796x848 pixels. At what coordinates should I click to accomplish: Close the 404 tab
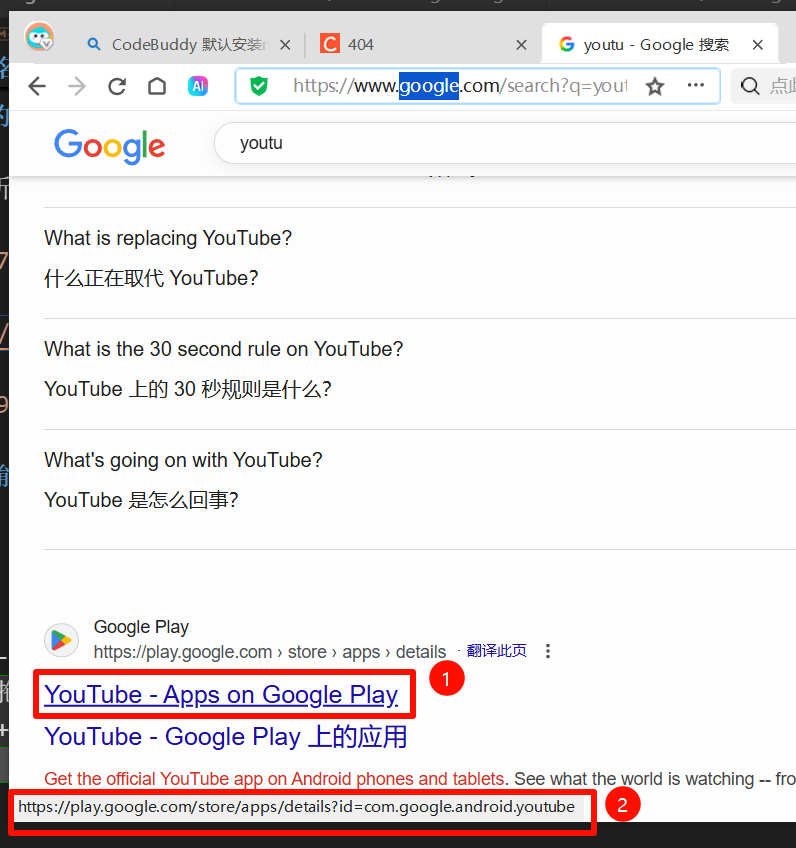pyautogui.click(x=521, y=45)
